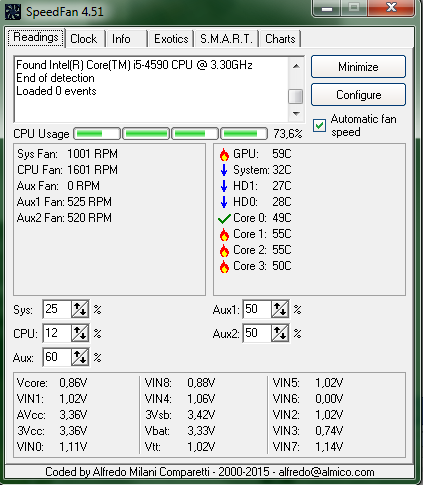Click the Vcore 0,86V voltage reading
Image resolution: width=423 pixels, height=485 pixels.
(52, 383)
